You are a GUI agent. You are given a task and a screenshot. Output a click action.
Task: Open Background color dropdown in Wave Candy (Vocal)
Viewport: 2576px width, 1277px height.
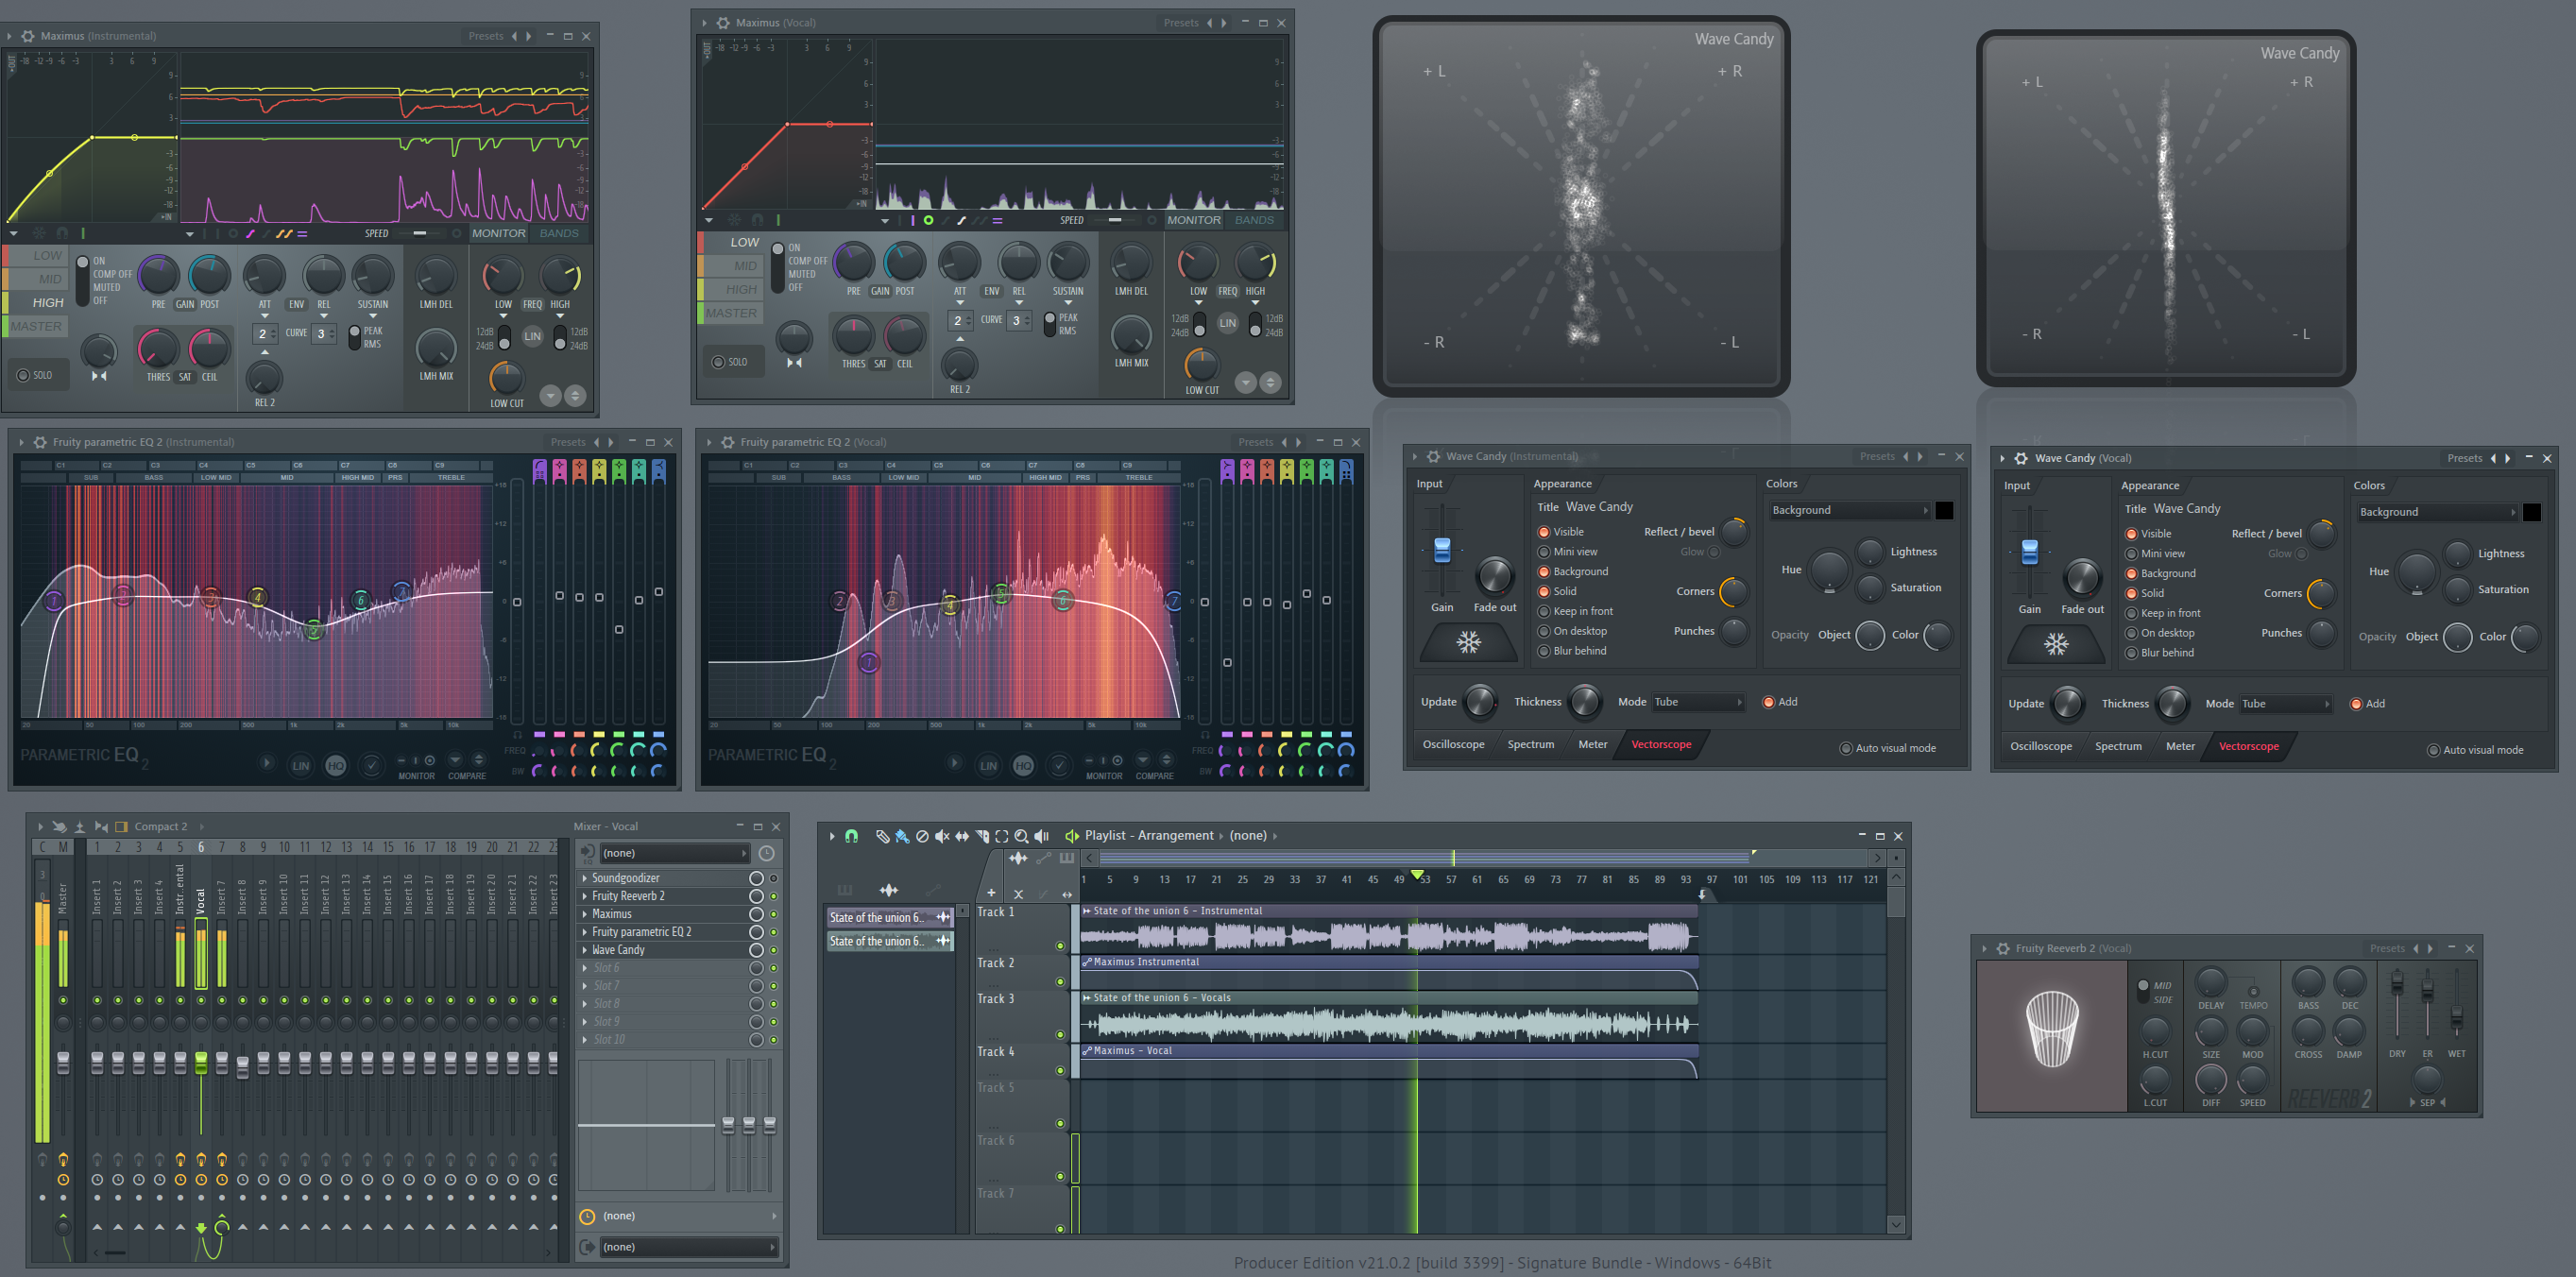[2437, 512]
